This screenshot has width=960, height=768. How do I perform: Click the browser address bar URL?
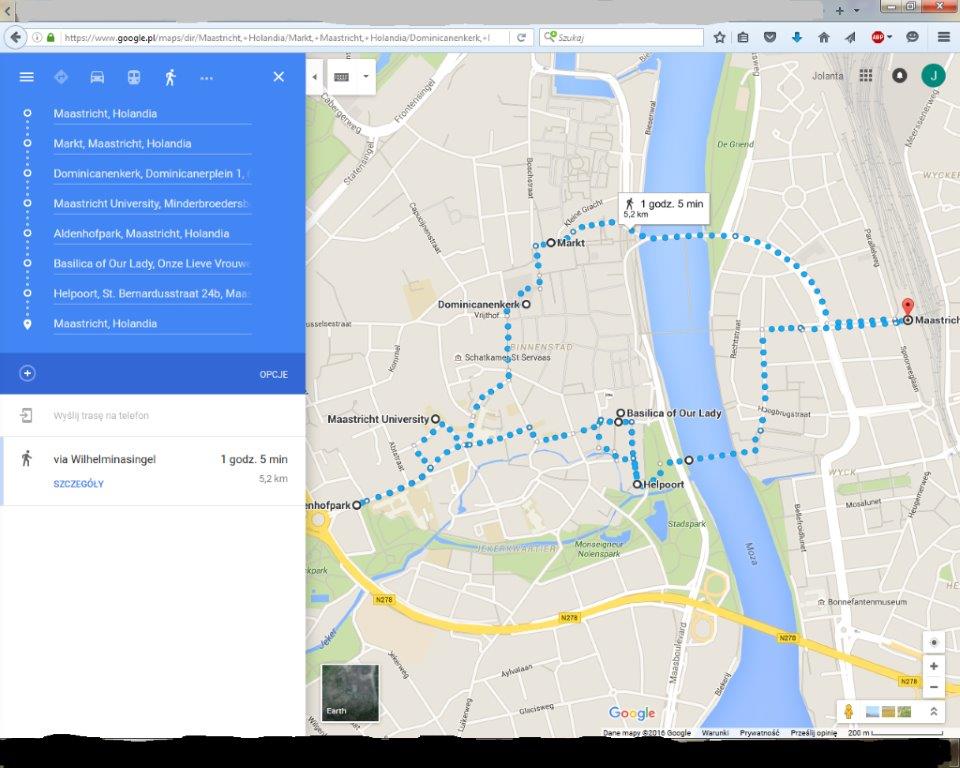coord(277,37)
